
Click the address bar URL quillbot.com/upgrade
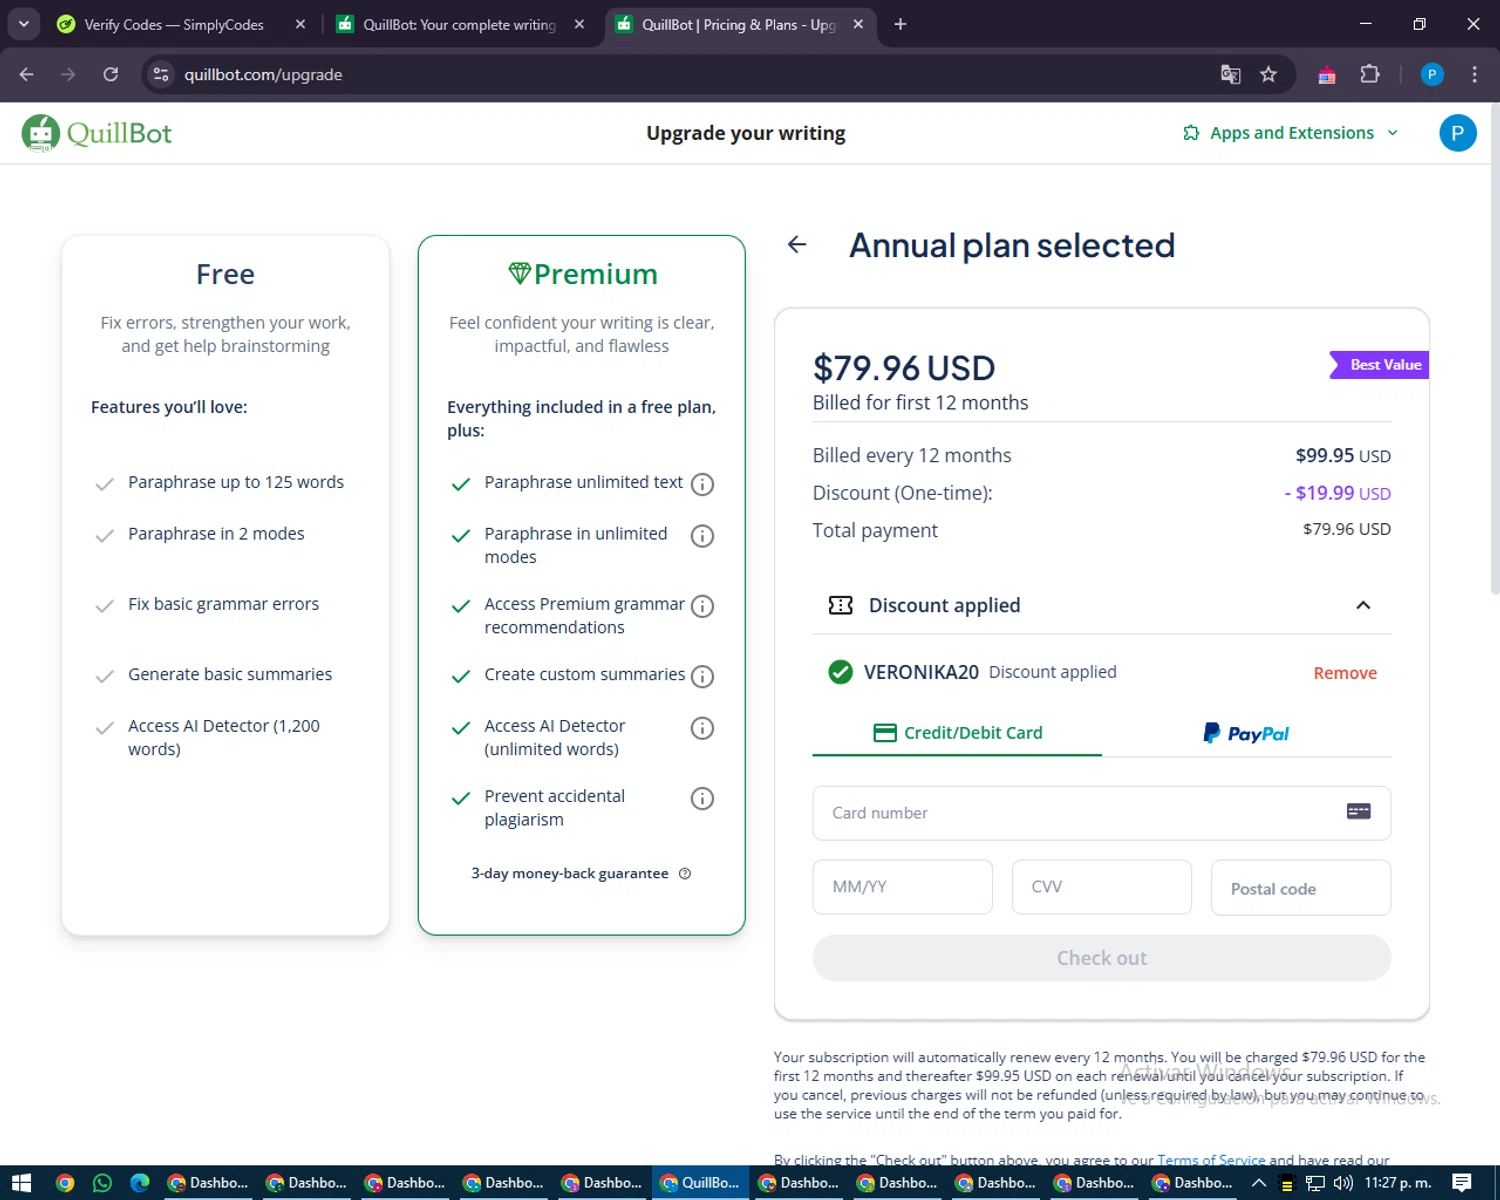[x=263, y=75]
